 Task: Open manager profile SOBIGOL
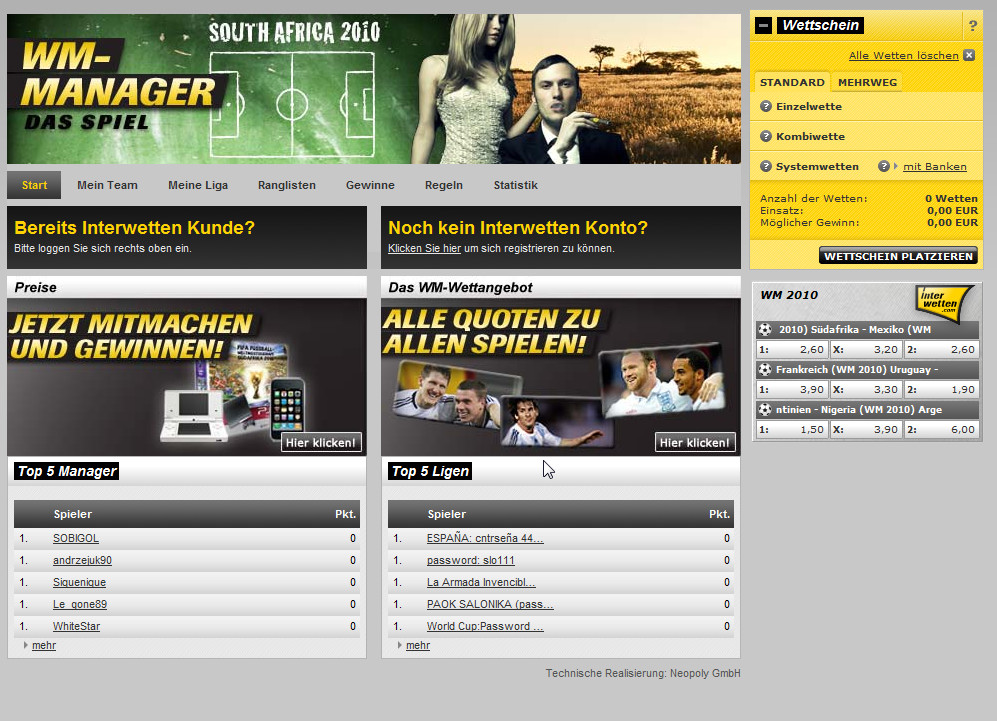[76, 539]
